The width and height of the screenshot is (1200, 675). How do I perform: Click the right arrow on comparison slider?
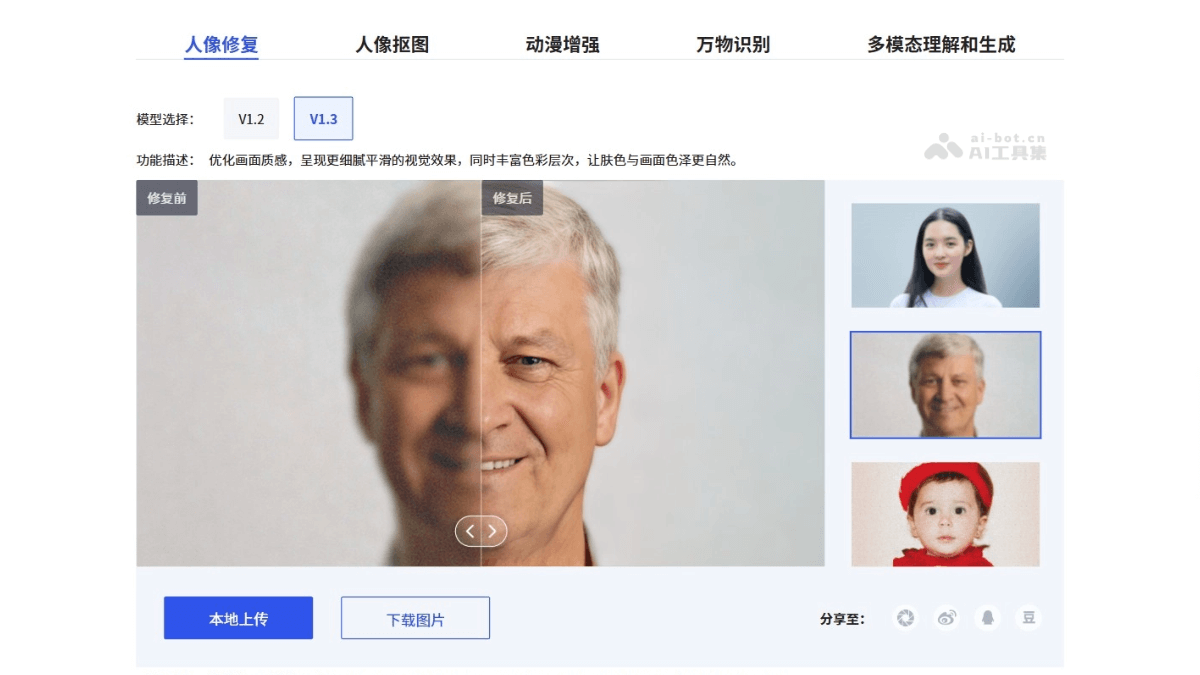493,532
